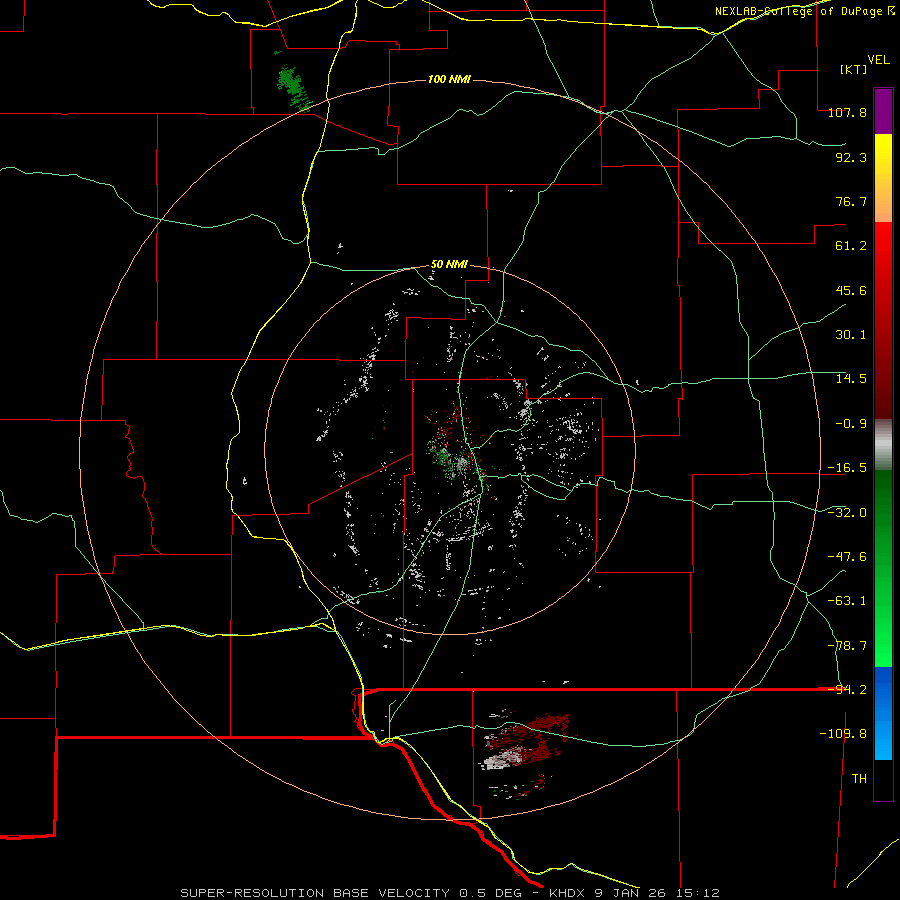900x900 pixels.
Task: Click the 50 NMI range ring label
Action: (x=449, y=265)
